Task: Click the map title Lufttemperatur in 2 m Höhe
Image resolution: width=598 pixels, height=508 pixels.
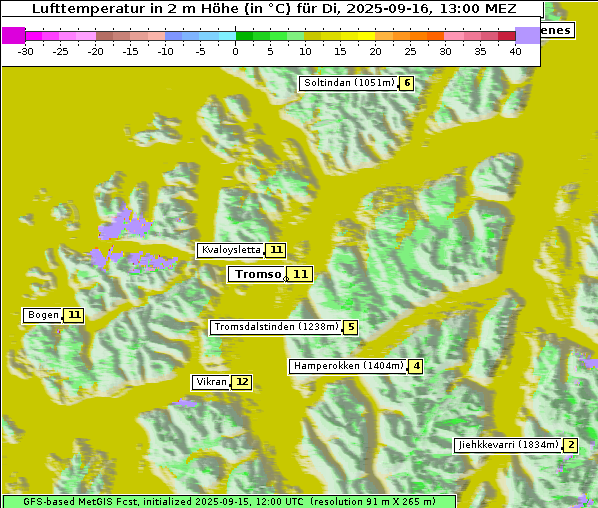Action: (x=274, y=8)
